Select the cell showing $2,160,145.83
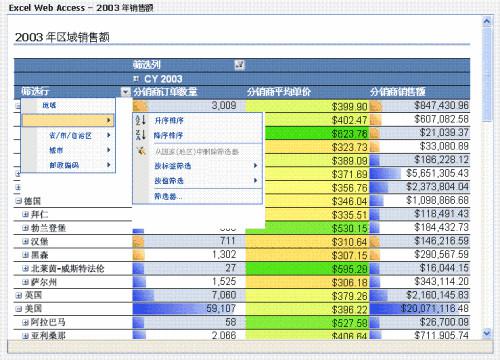This screenshot has height=360, width=500. (x=419, y=295)
